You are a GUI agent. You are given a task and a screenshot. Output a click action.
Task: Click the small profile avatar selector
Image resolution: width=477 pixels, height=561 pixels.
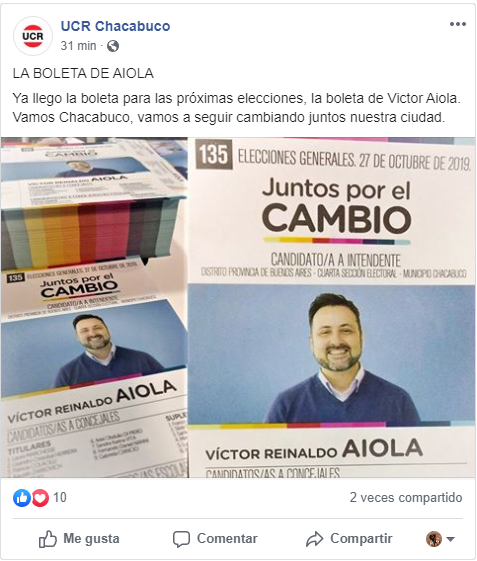(434, 539)
